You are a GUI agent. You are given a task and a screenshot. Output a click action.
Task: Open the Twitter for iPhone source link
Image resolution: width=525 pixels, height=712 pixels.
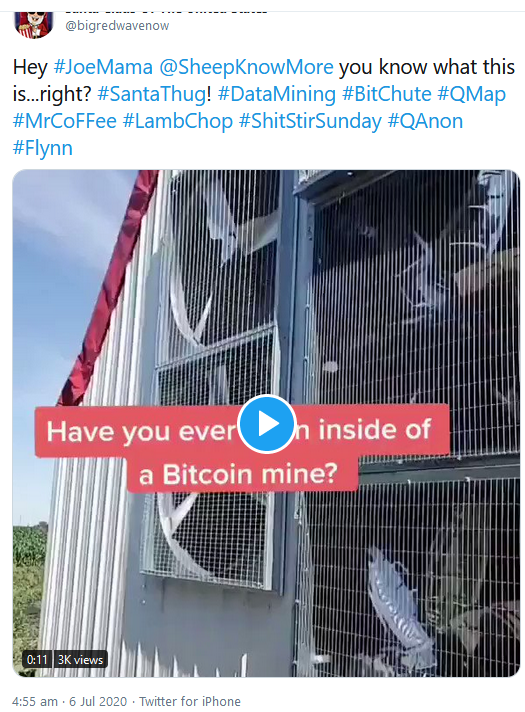[190, 701]
